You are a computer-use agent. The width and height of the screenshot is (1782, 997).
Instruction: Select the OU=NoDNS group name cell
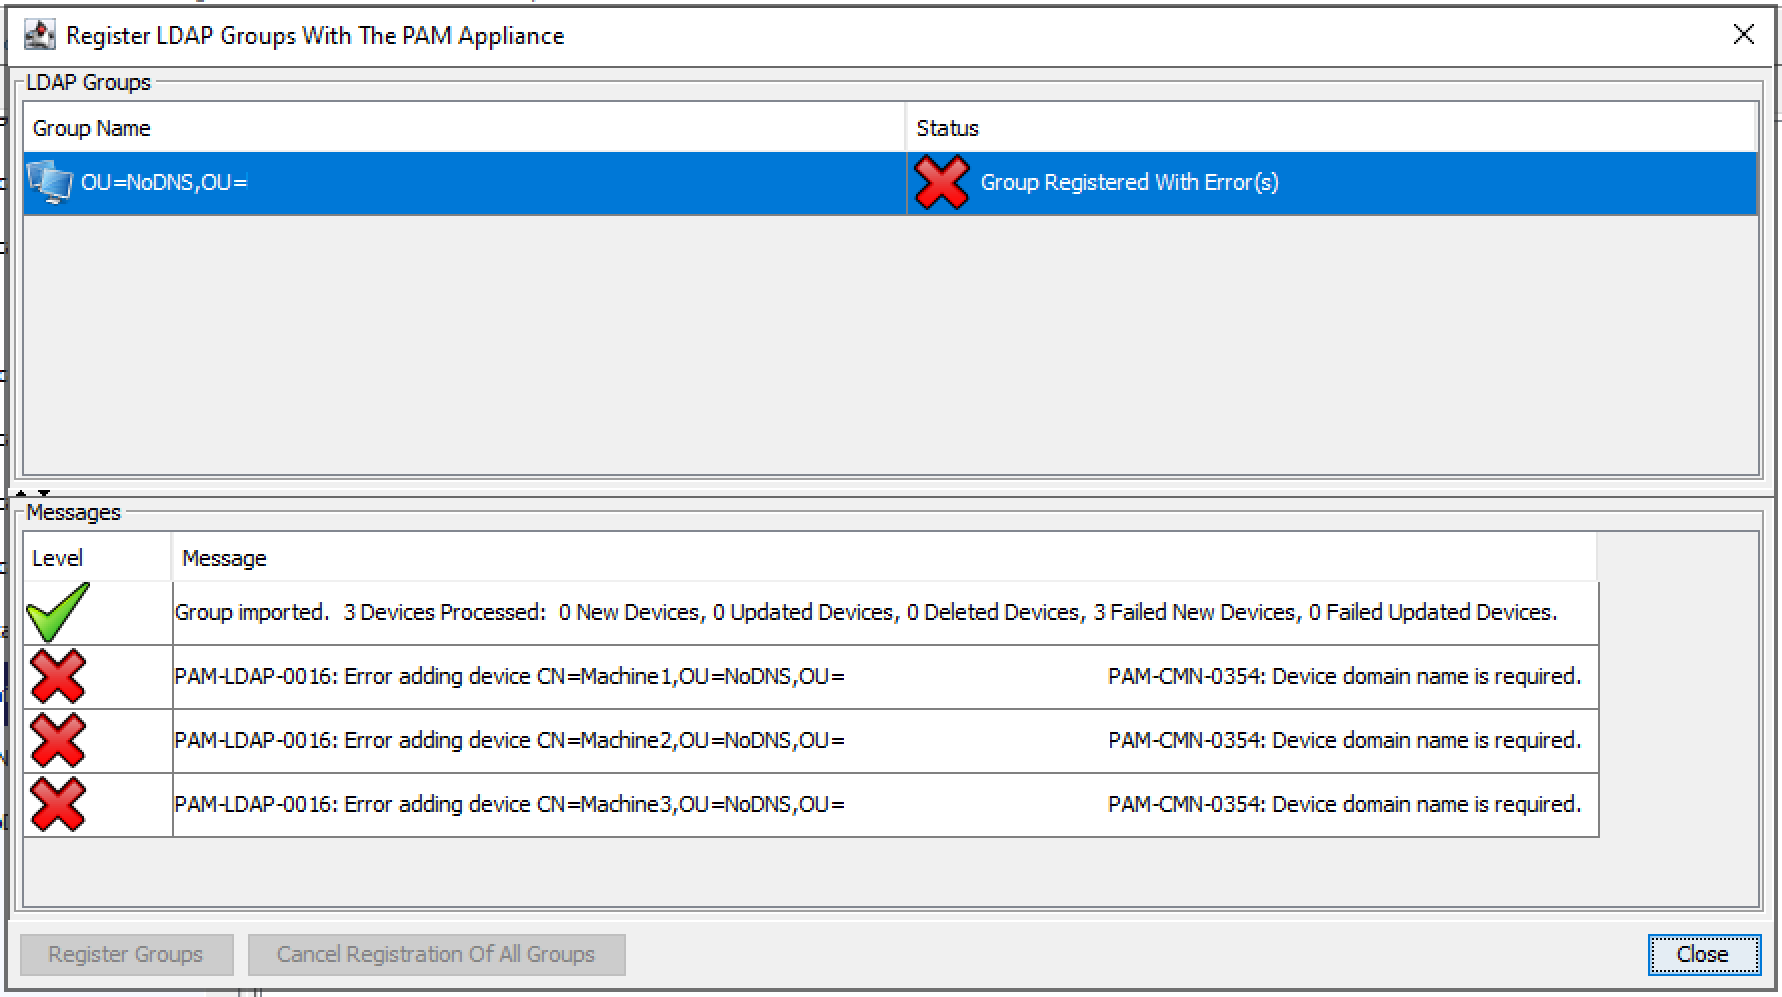click(164, 182)
